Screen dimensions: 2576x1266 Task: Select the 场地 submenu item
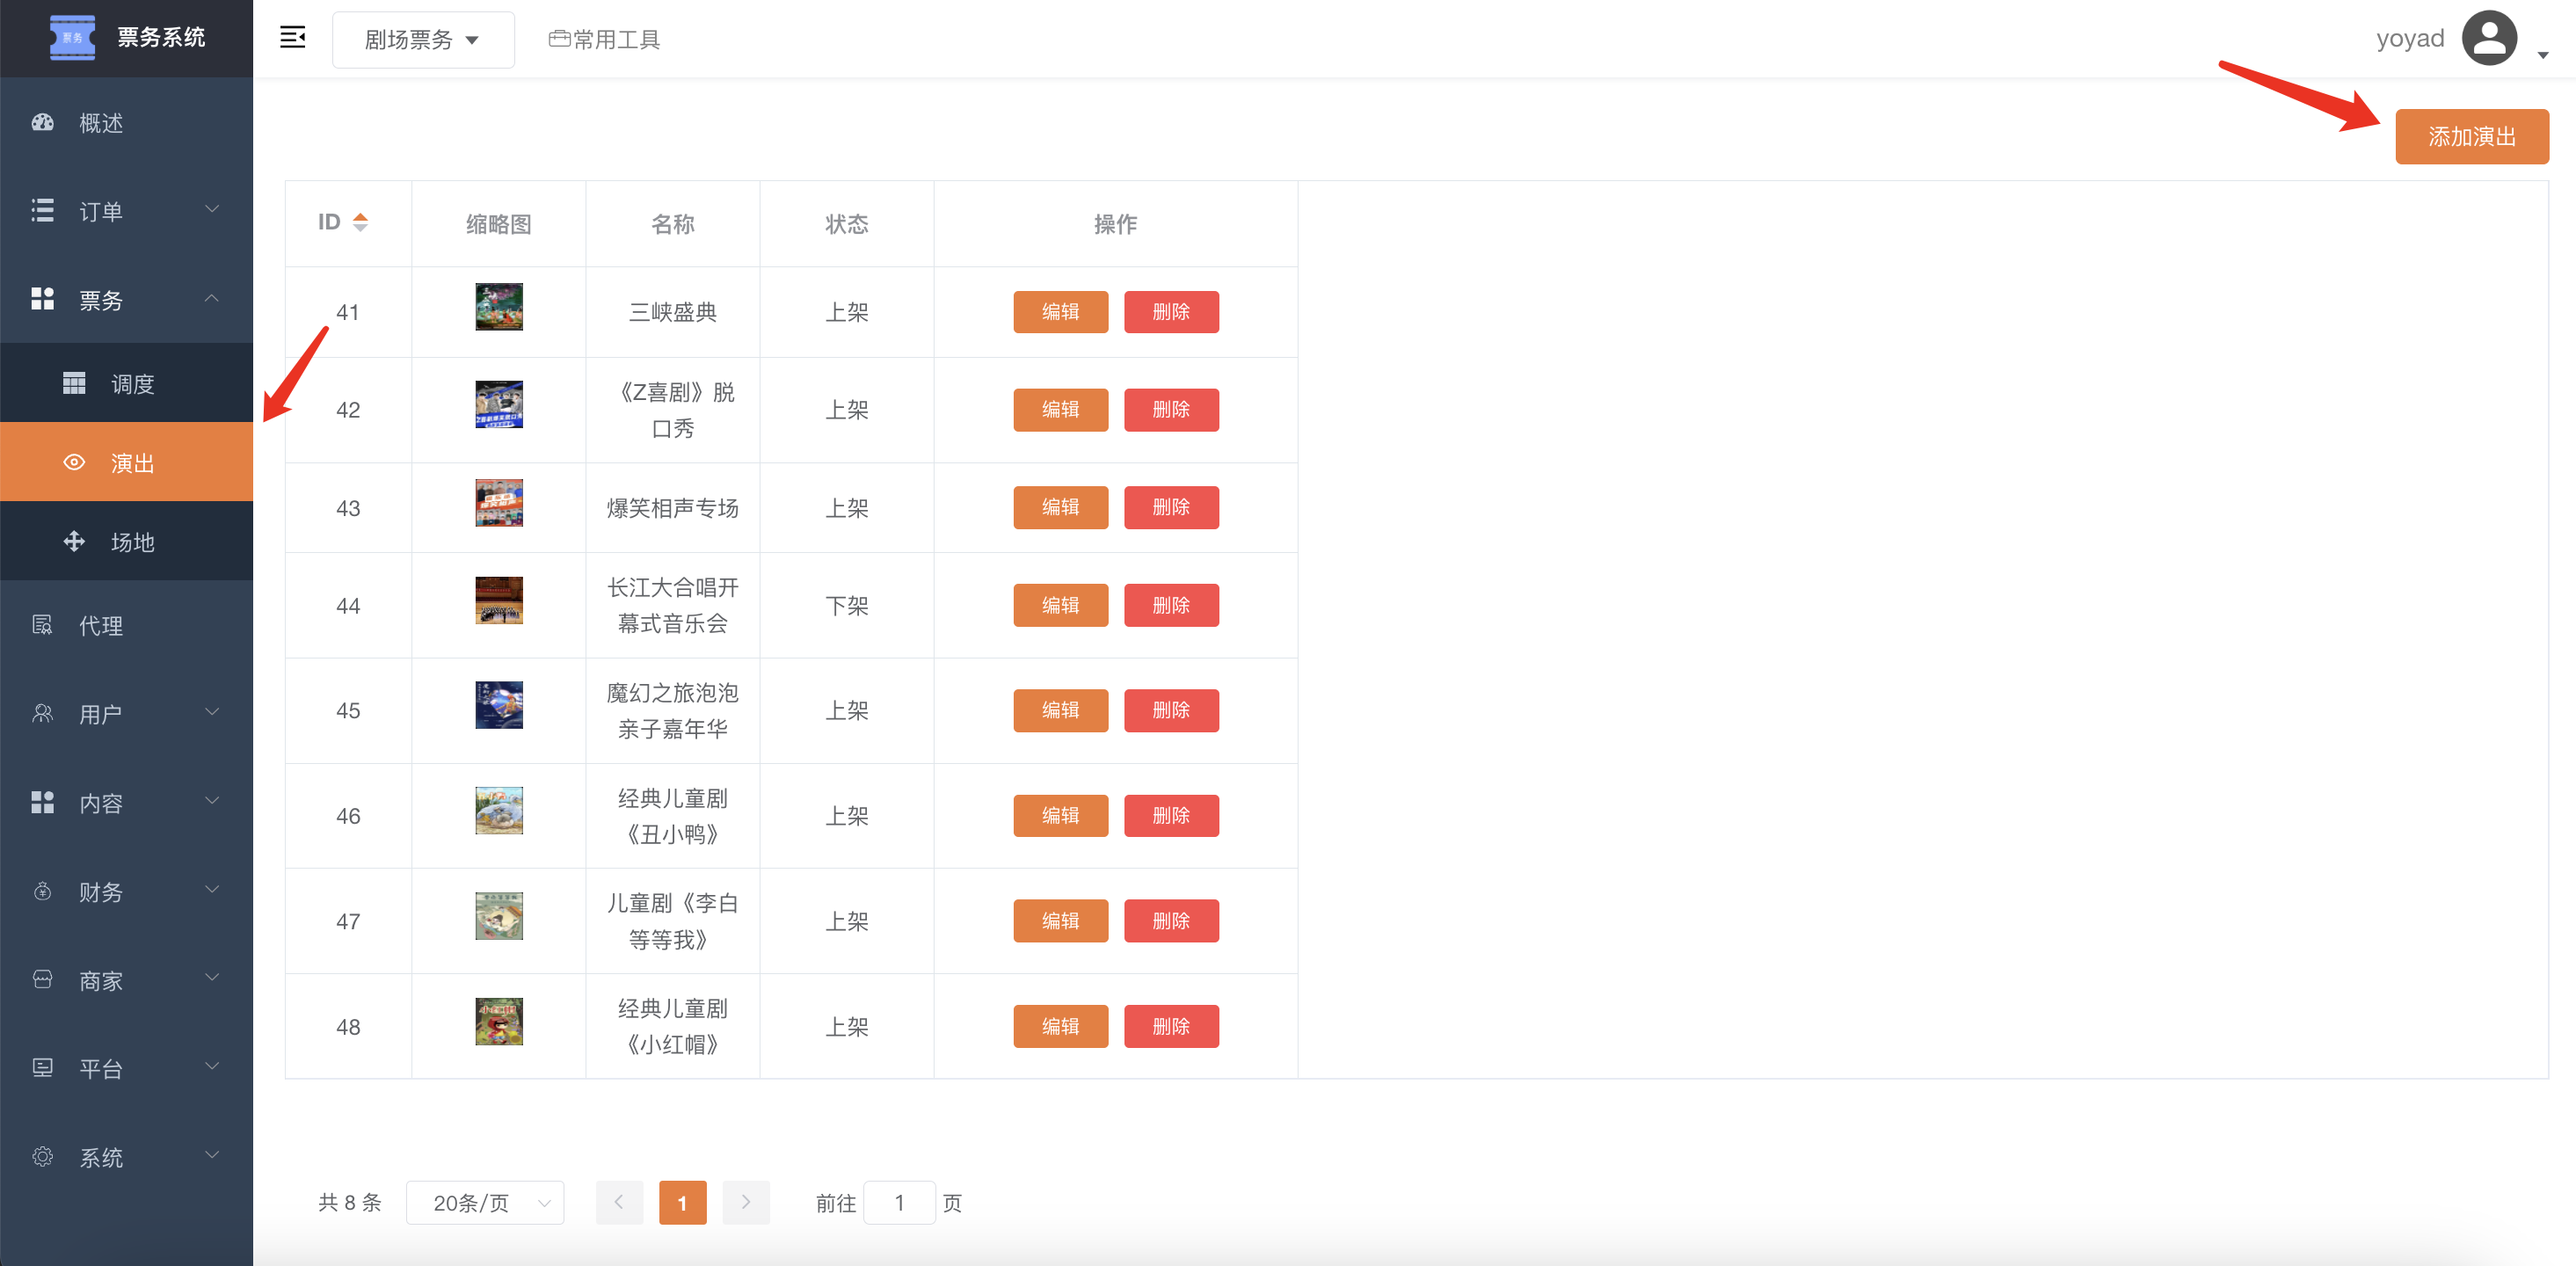(x=126, y=542)
